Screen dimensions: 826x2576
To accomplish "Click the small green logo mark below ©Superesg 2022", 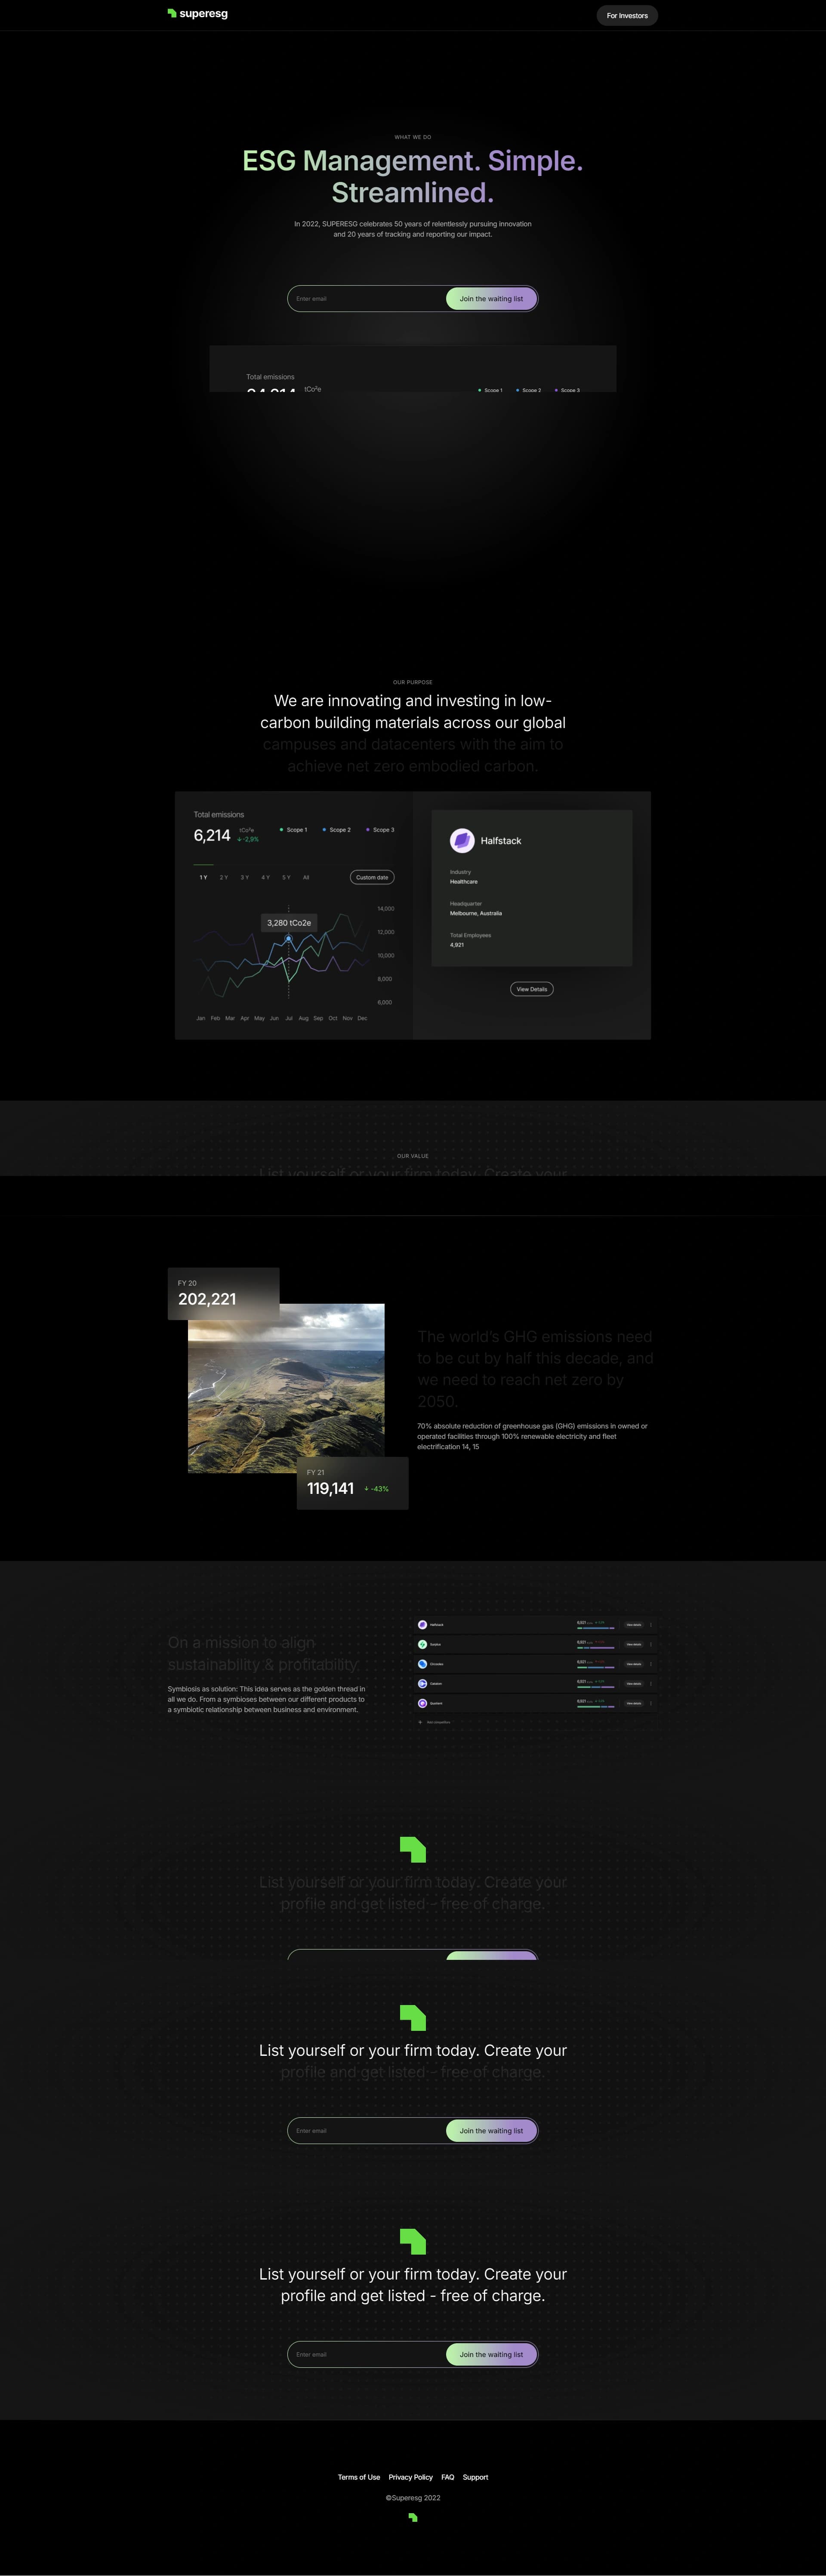I will point(413,2518).
